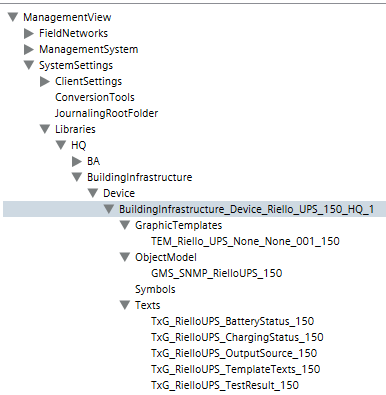Select TxG_RielloUPS_TestResult_150 entry

tap(225, 385)
